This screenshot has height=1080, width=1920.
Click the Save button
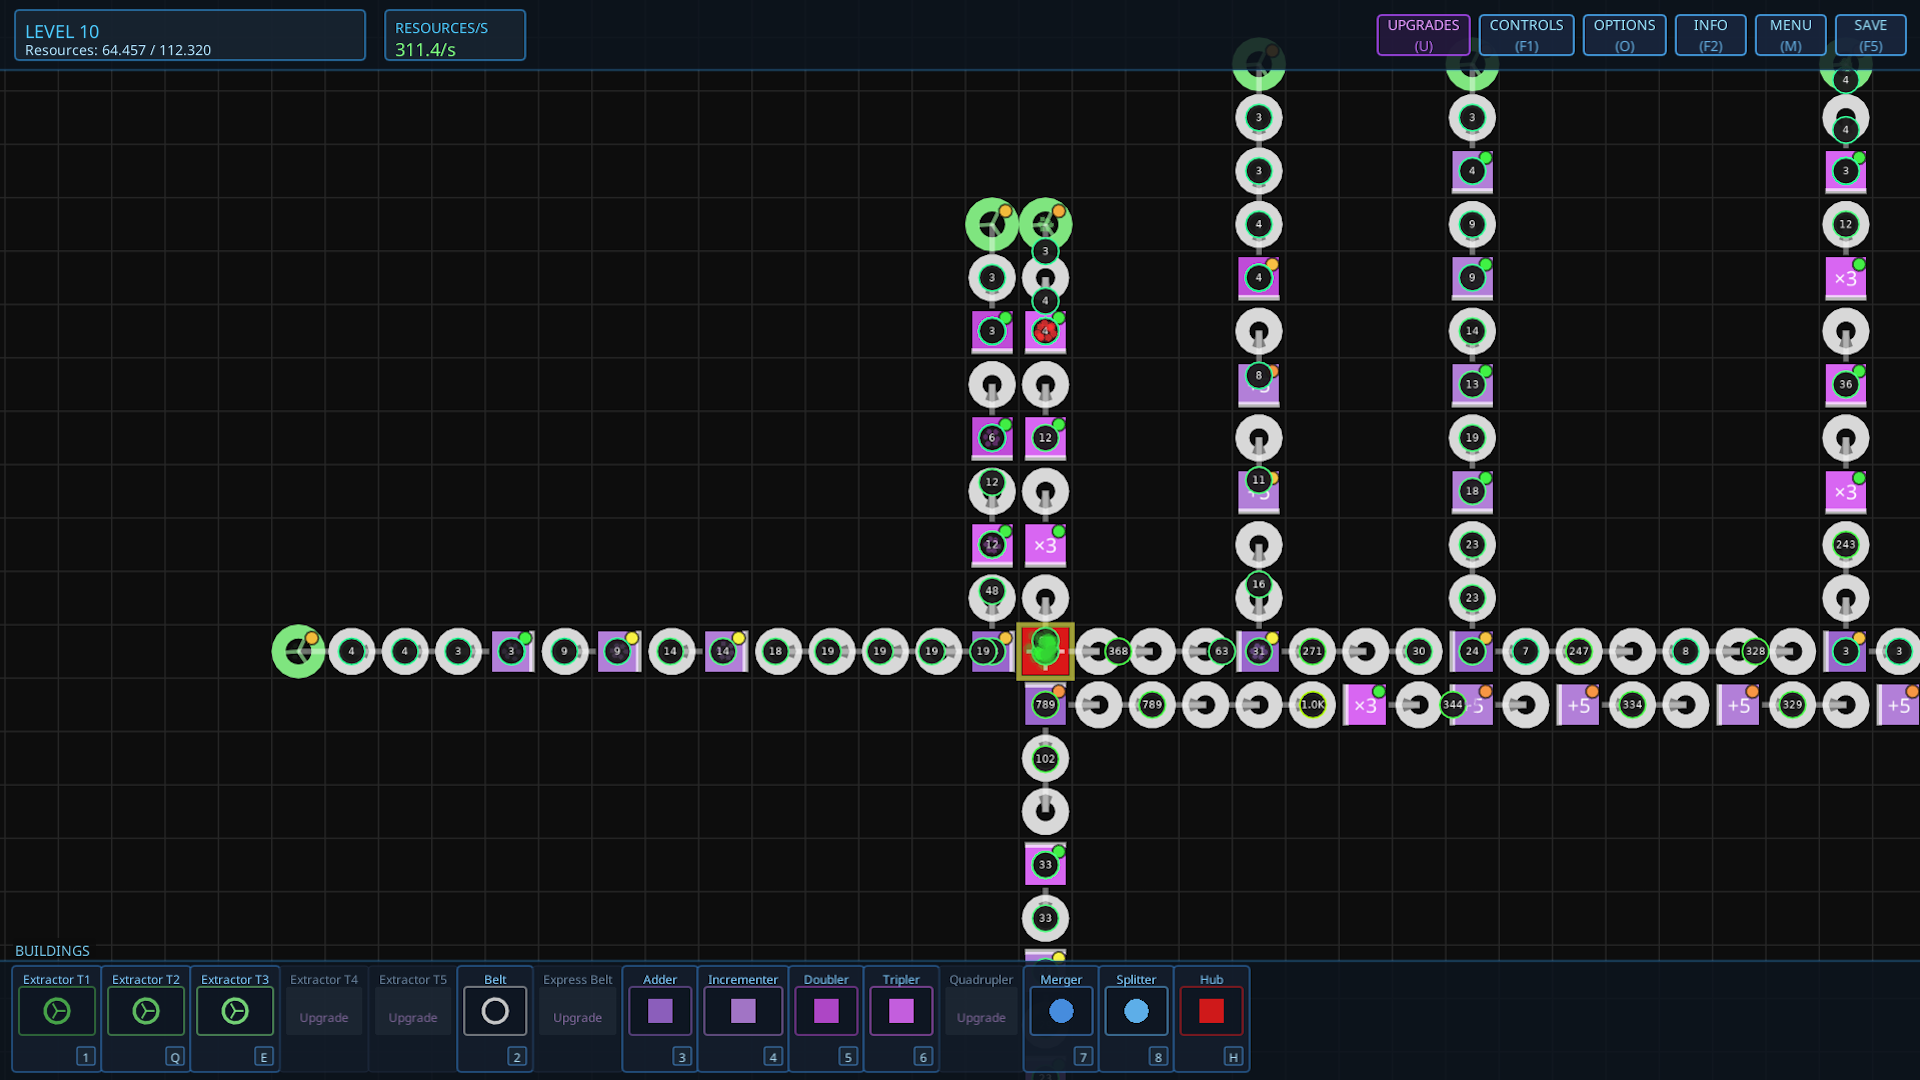click(1870, 35)
